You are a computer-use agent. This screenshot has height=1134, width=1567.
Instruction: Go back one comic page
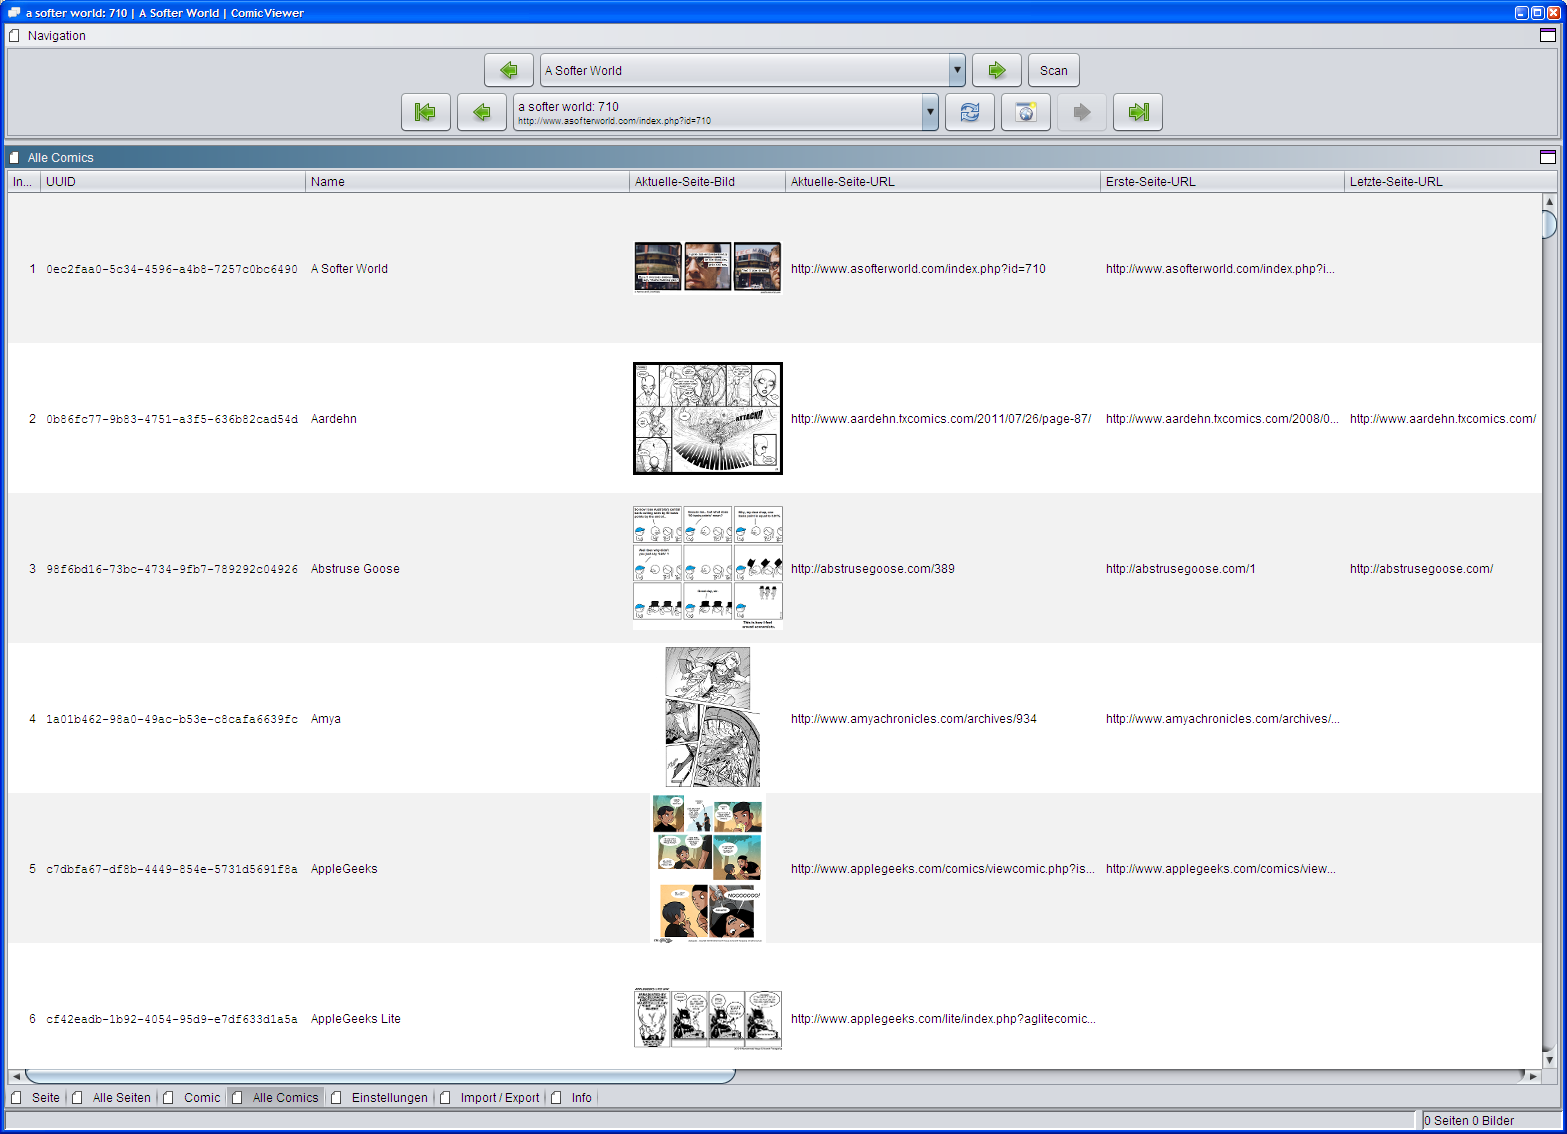coord(481,112)
